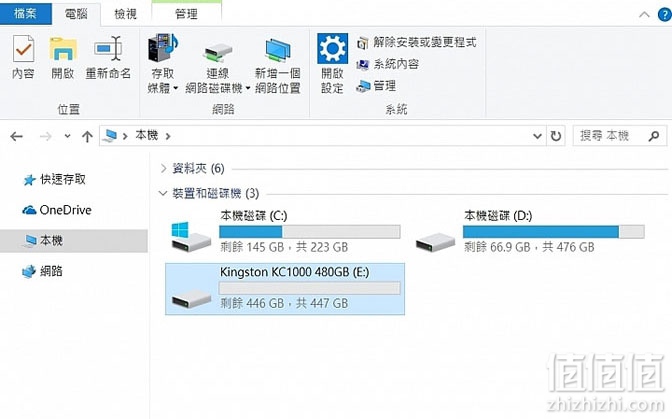Image resolution: width=672 pixels, height=419 pixels.
Task: Select the 重新命名 rename icon
Action: pos(108,48)
